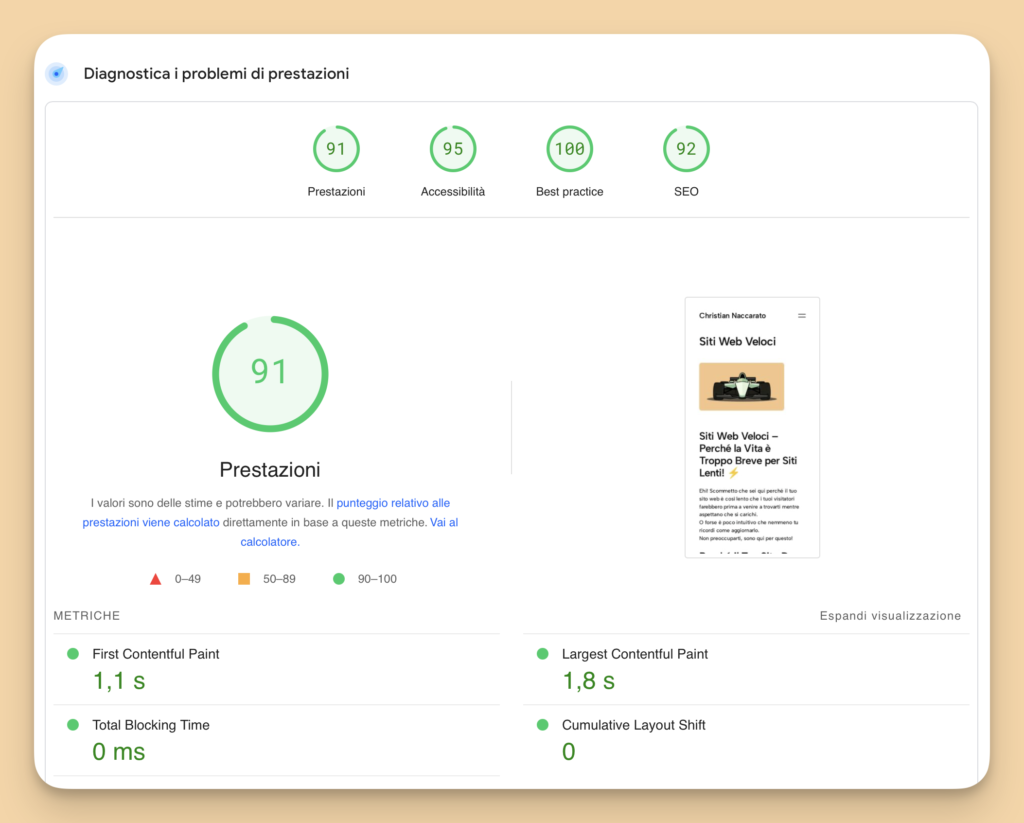The width and height of the screenshot is (1024, 823).
Task: Open 'punteggio relativo alle prestazioni' link
Action: 393,503
